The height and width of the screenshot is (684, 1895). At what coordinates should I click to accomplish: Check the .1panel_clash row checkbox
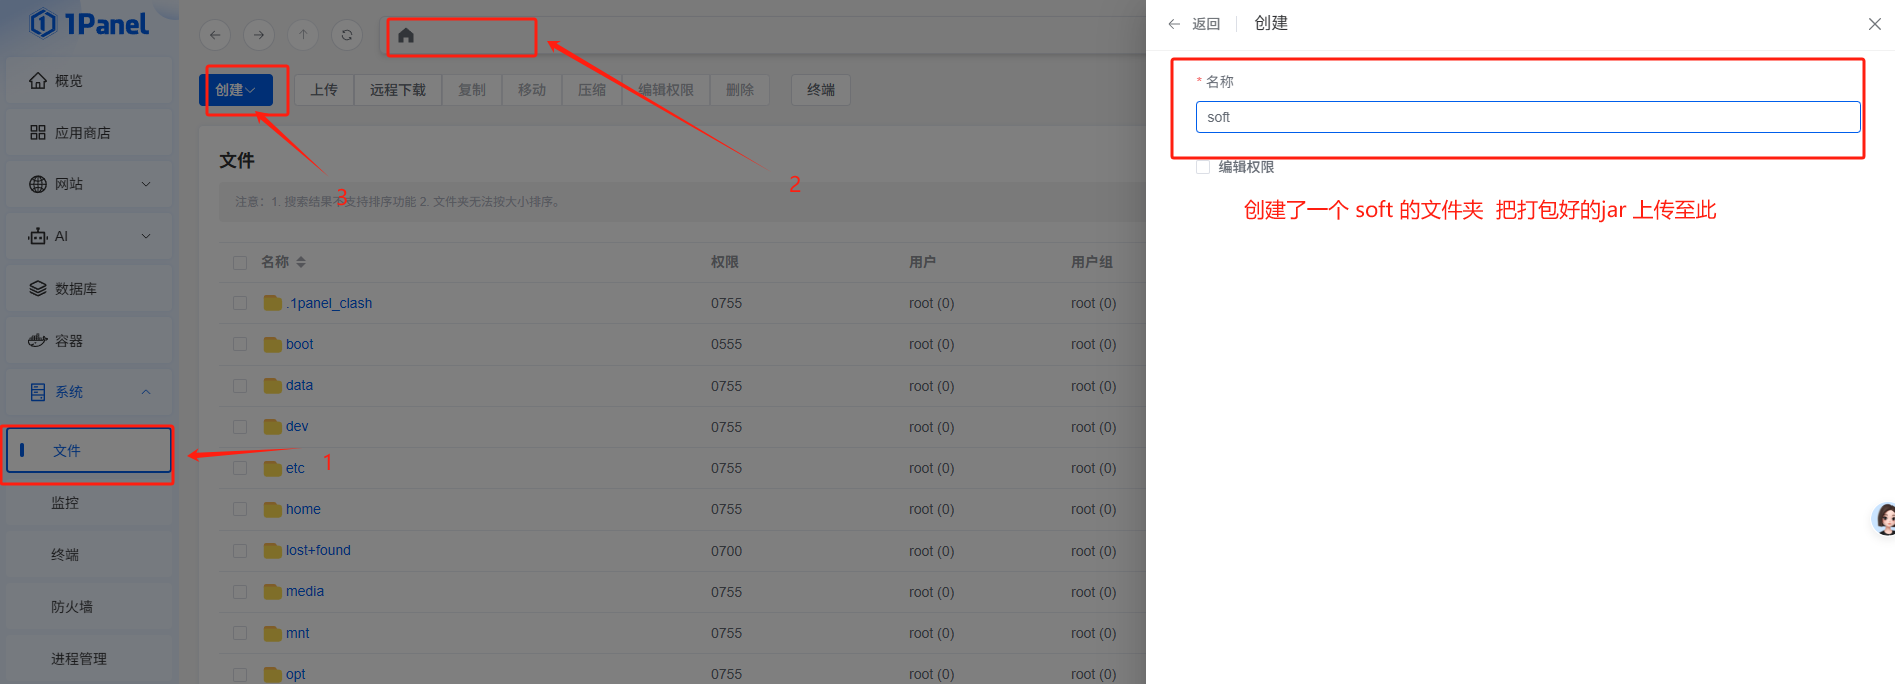click(x=240, y=303)
